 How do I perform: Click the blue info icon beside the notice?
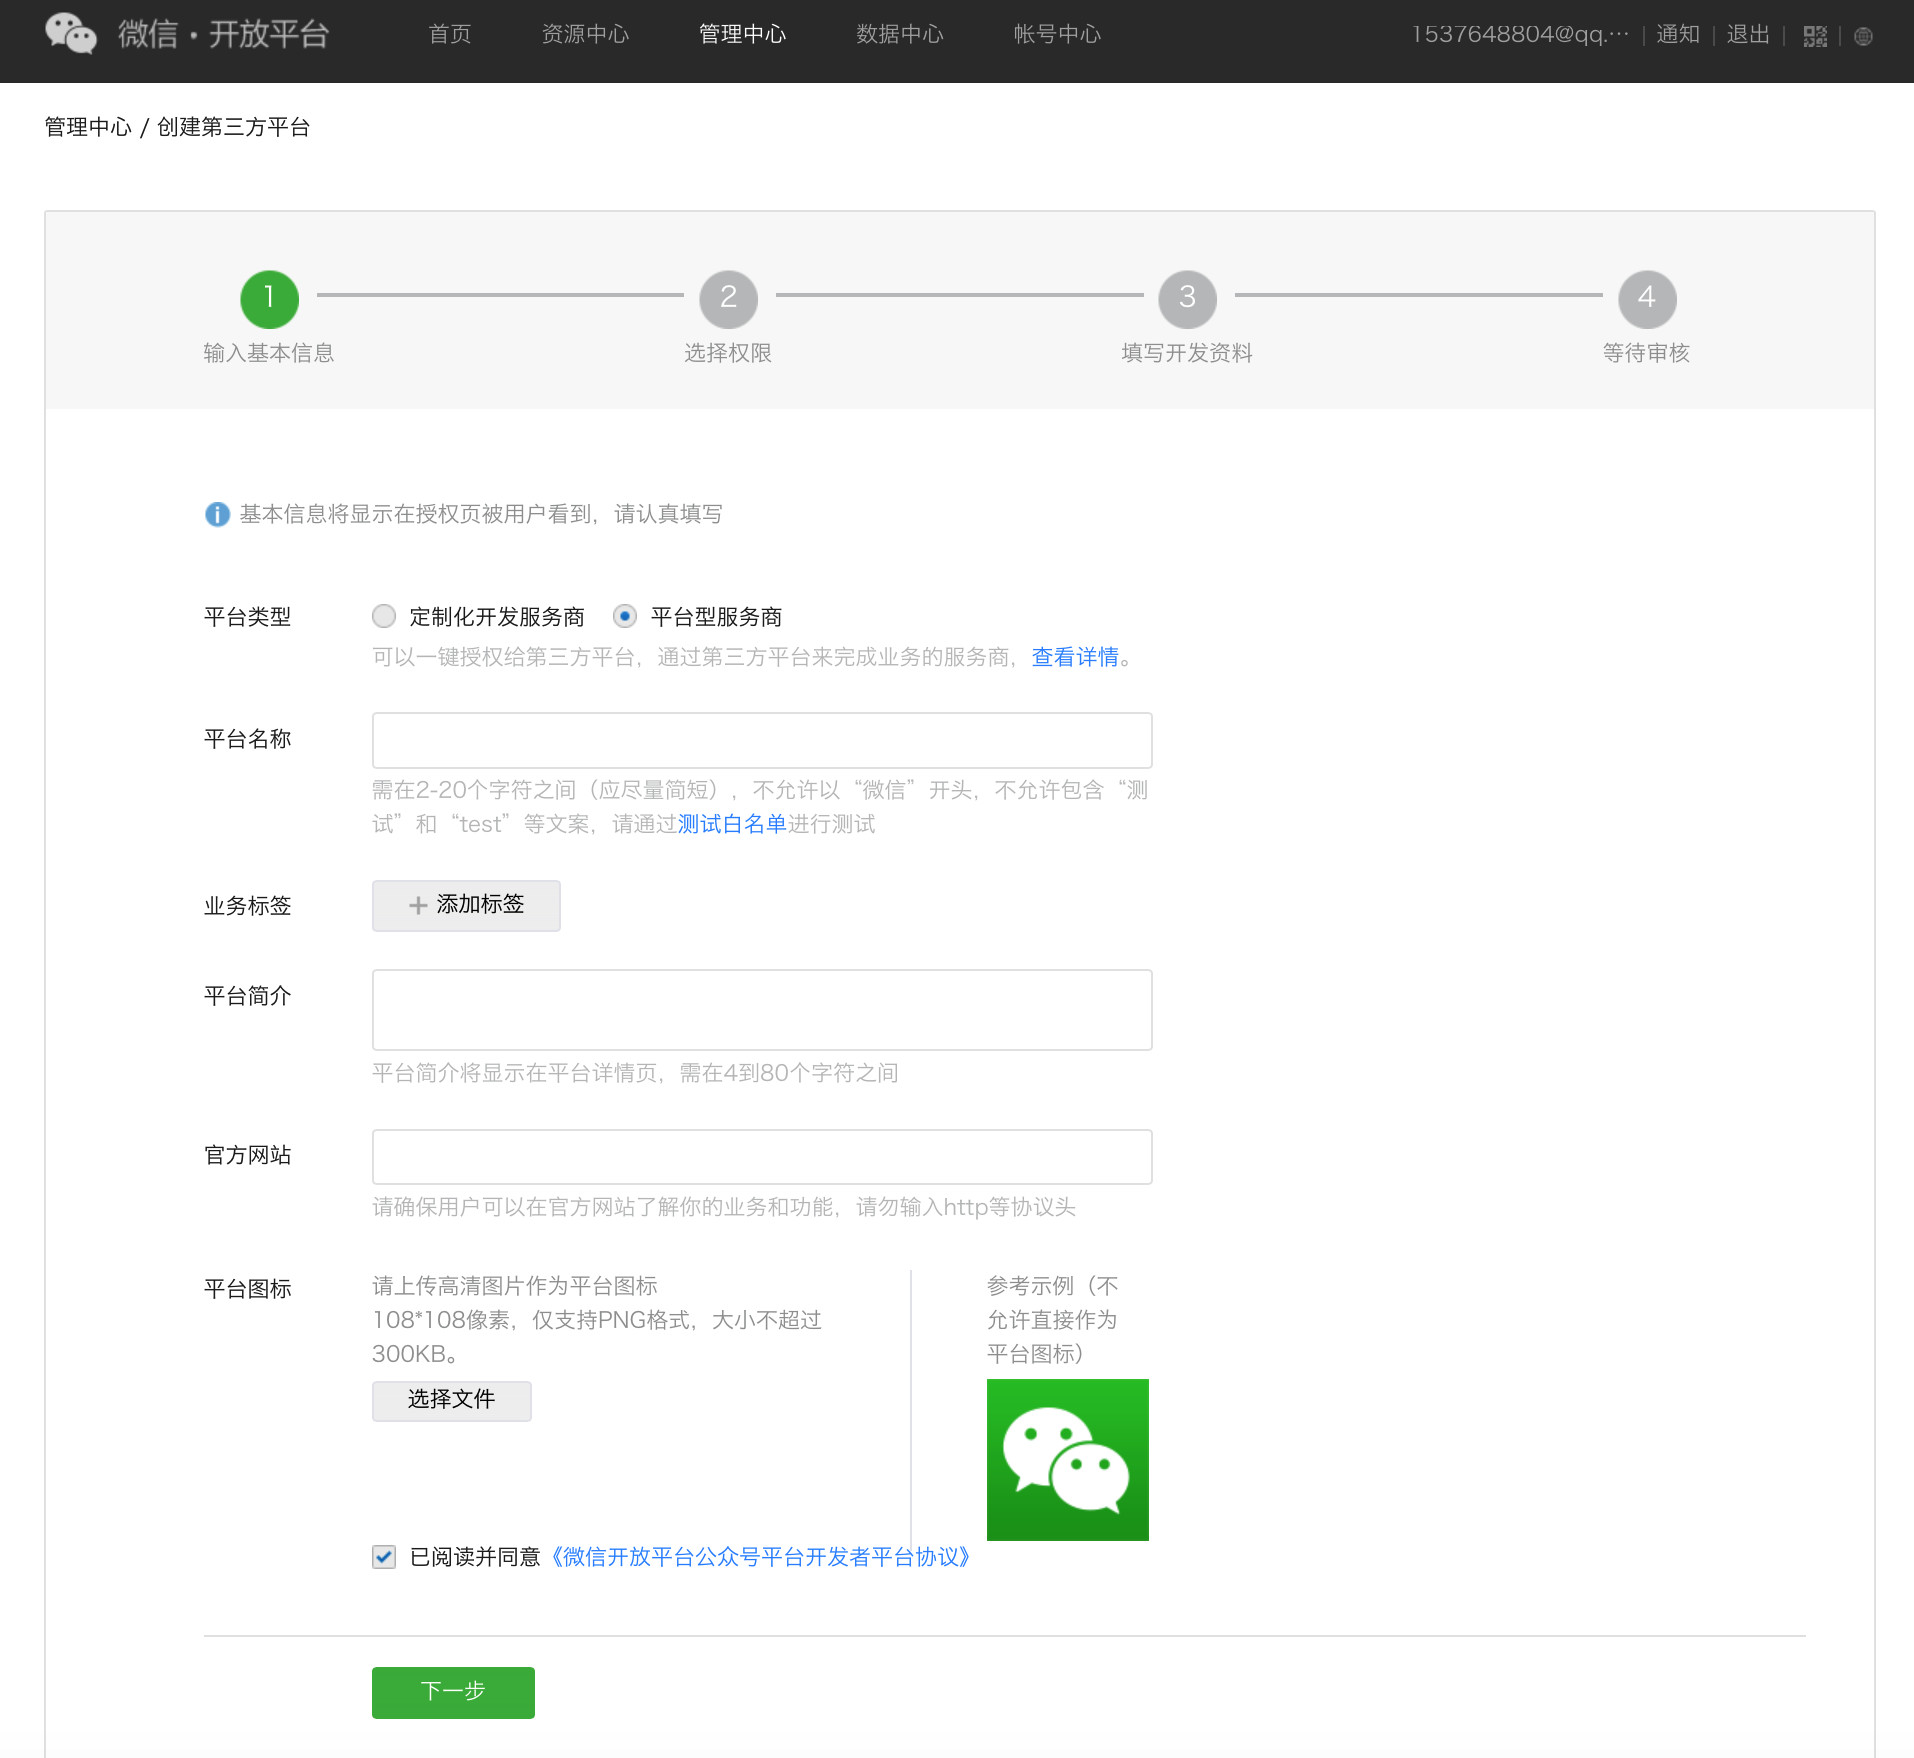click(217, 514)
